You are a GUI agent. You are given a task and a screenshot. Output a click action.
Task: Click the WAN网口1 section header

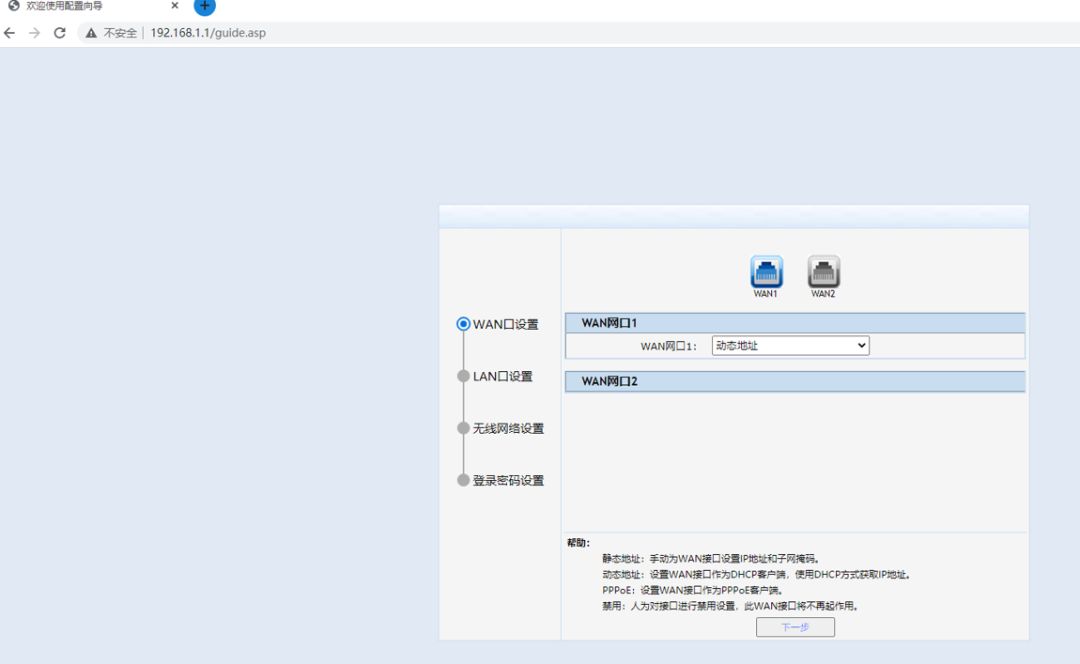795,323
